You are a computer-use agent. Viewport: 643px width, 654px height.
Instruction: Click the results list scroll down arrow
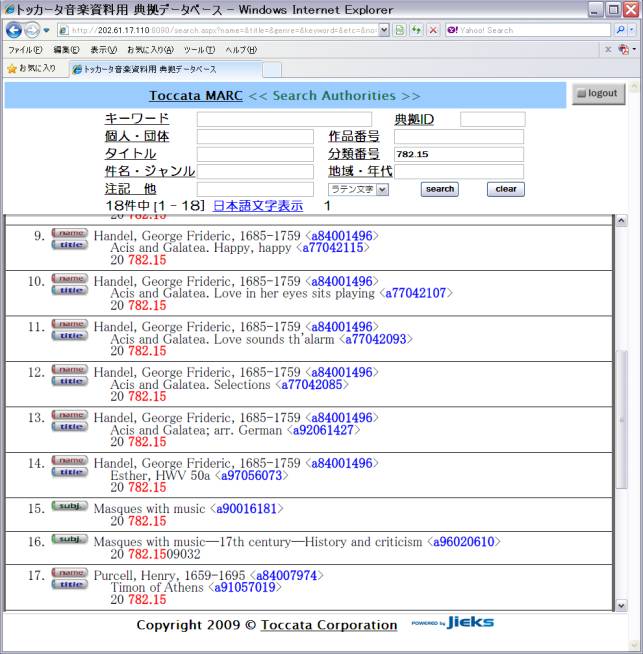[621, 606]
